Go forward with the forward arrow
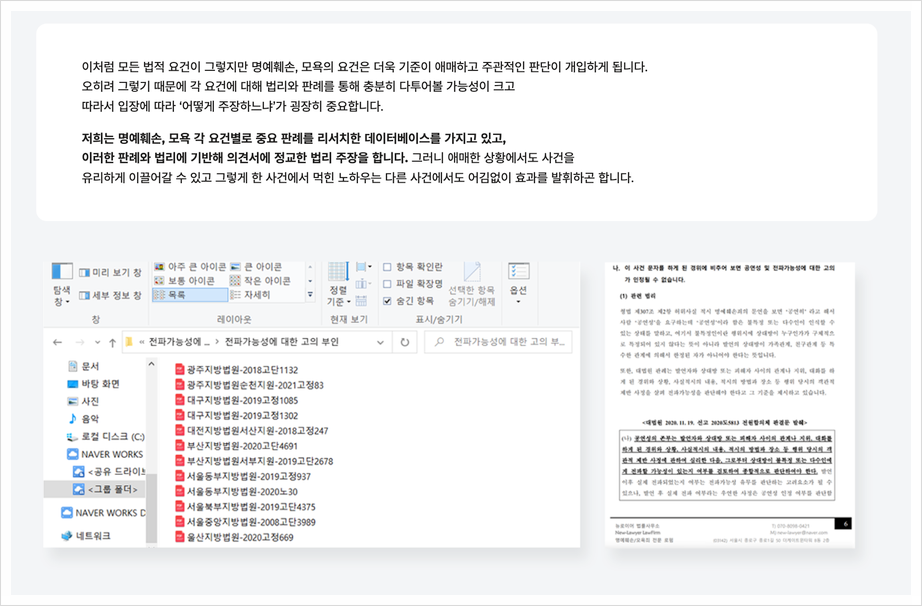 pyautogui.click(x=79, y=342)
